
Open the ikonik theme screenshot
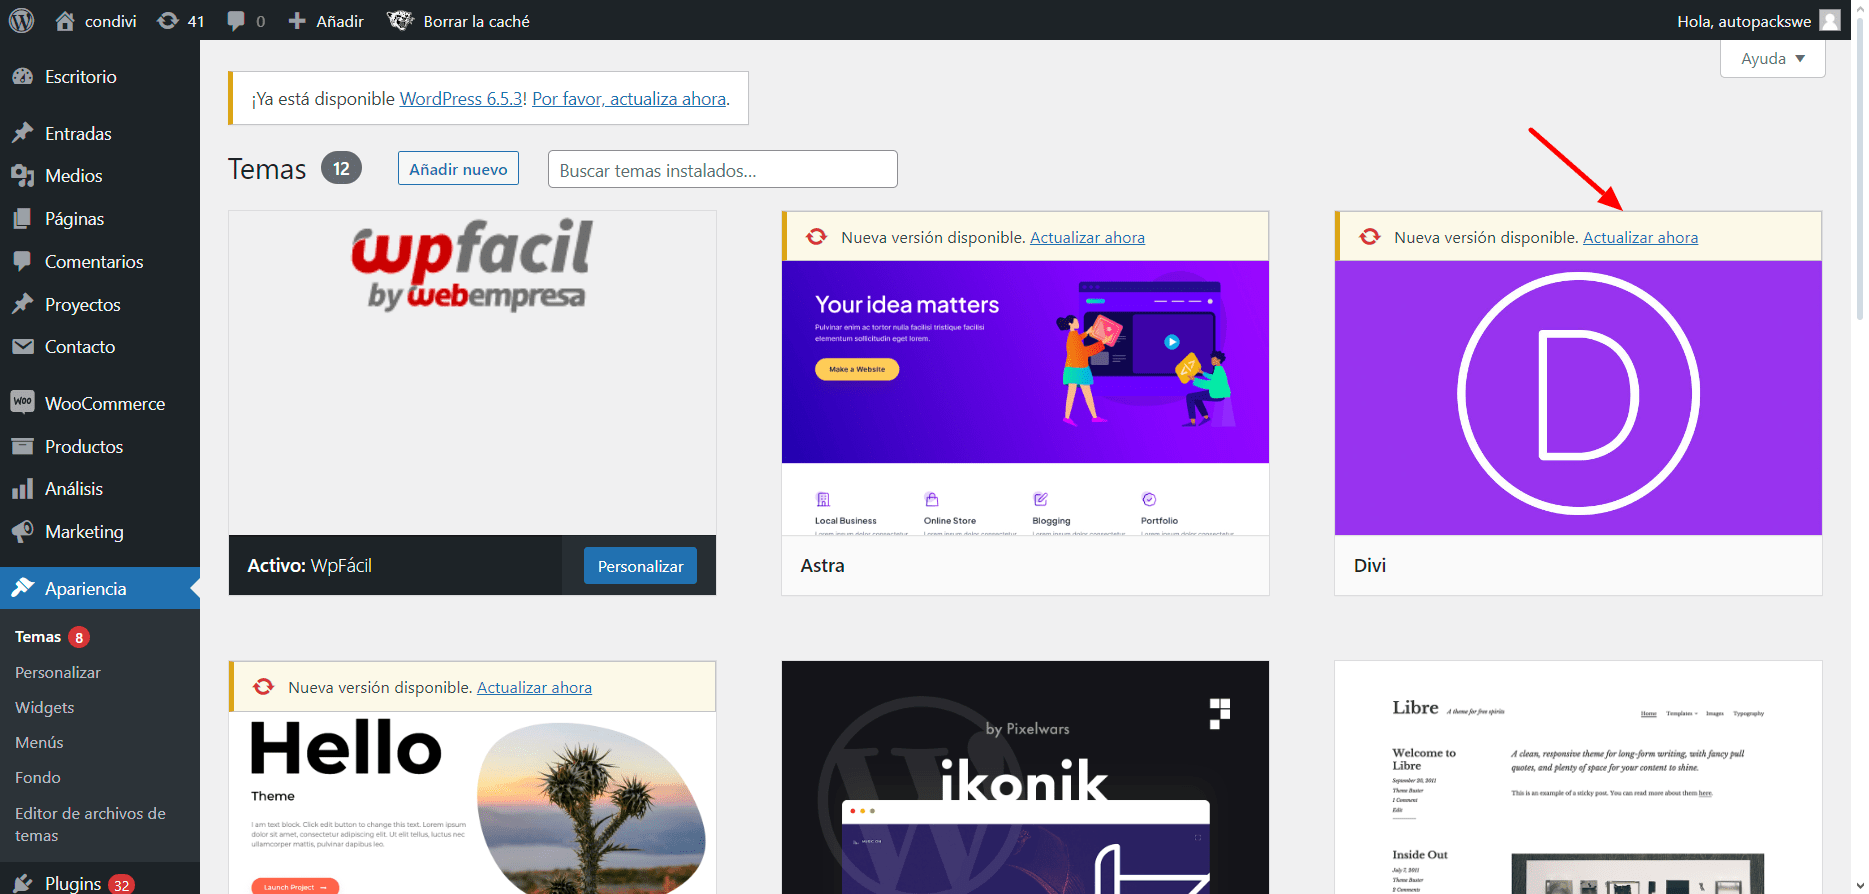(x=1025, y=777)
